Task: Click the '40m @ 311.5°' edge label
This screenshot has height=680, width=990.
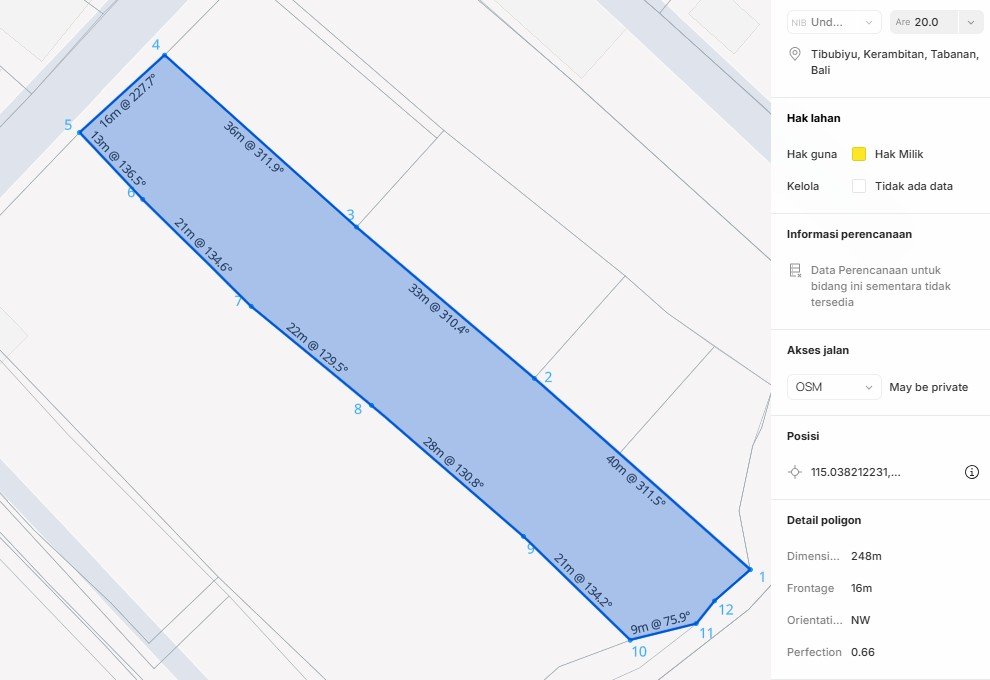Action: pos(636,481)
